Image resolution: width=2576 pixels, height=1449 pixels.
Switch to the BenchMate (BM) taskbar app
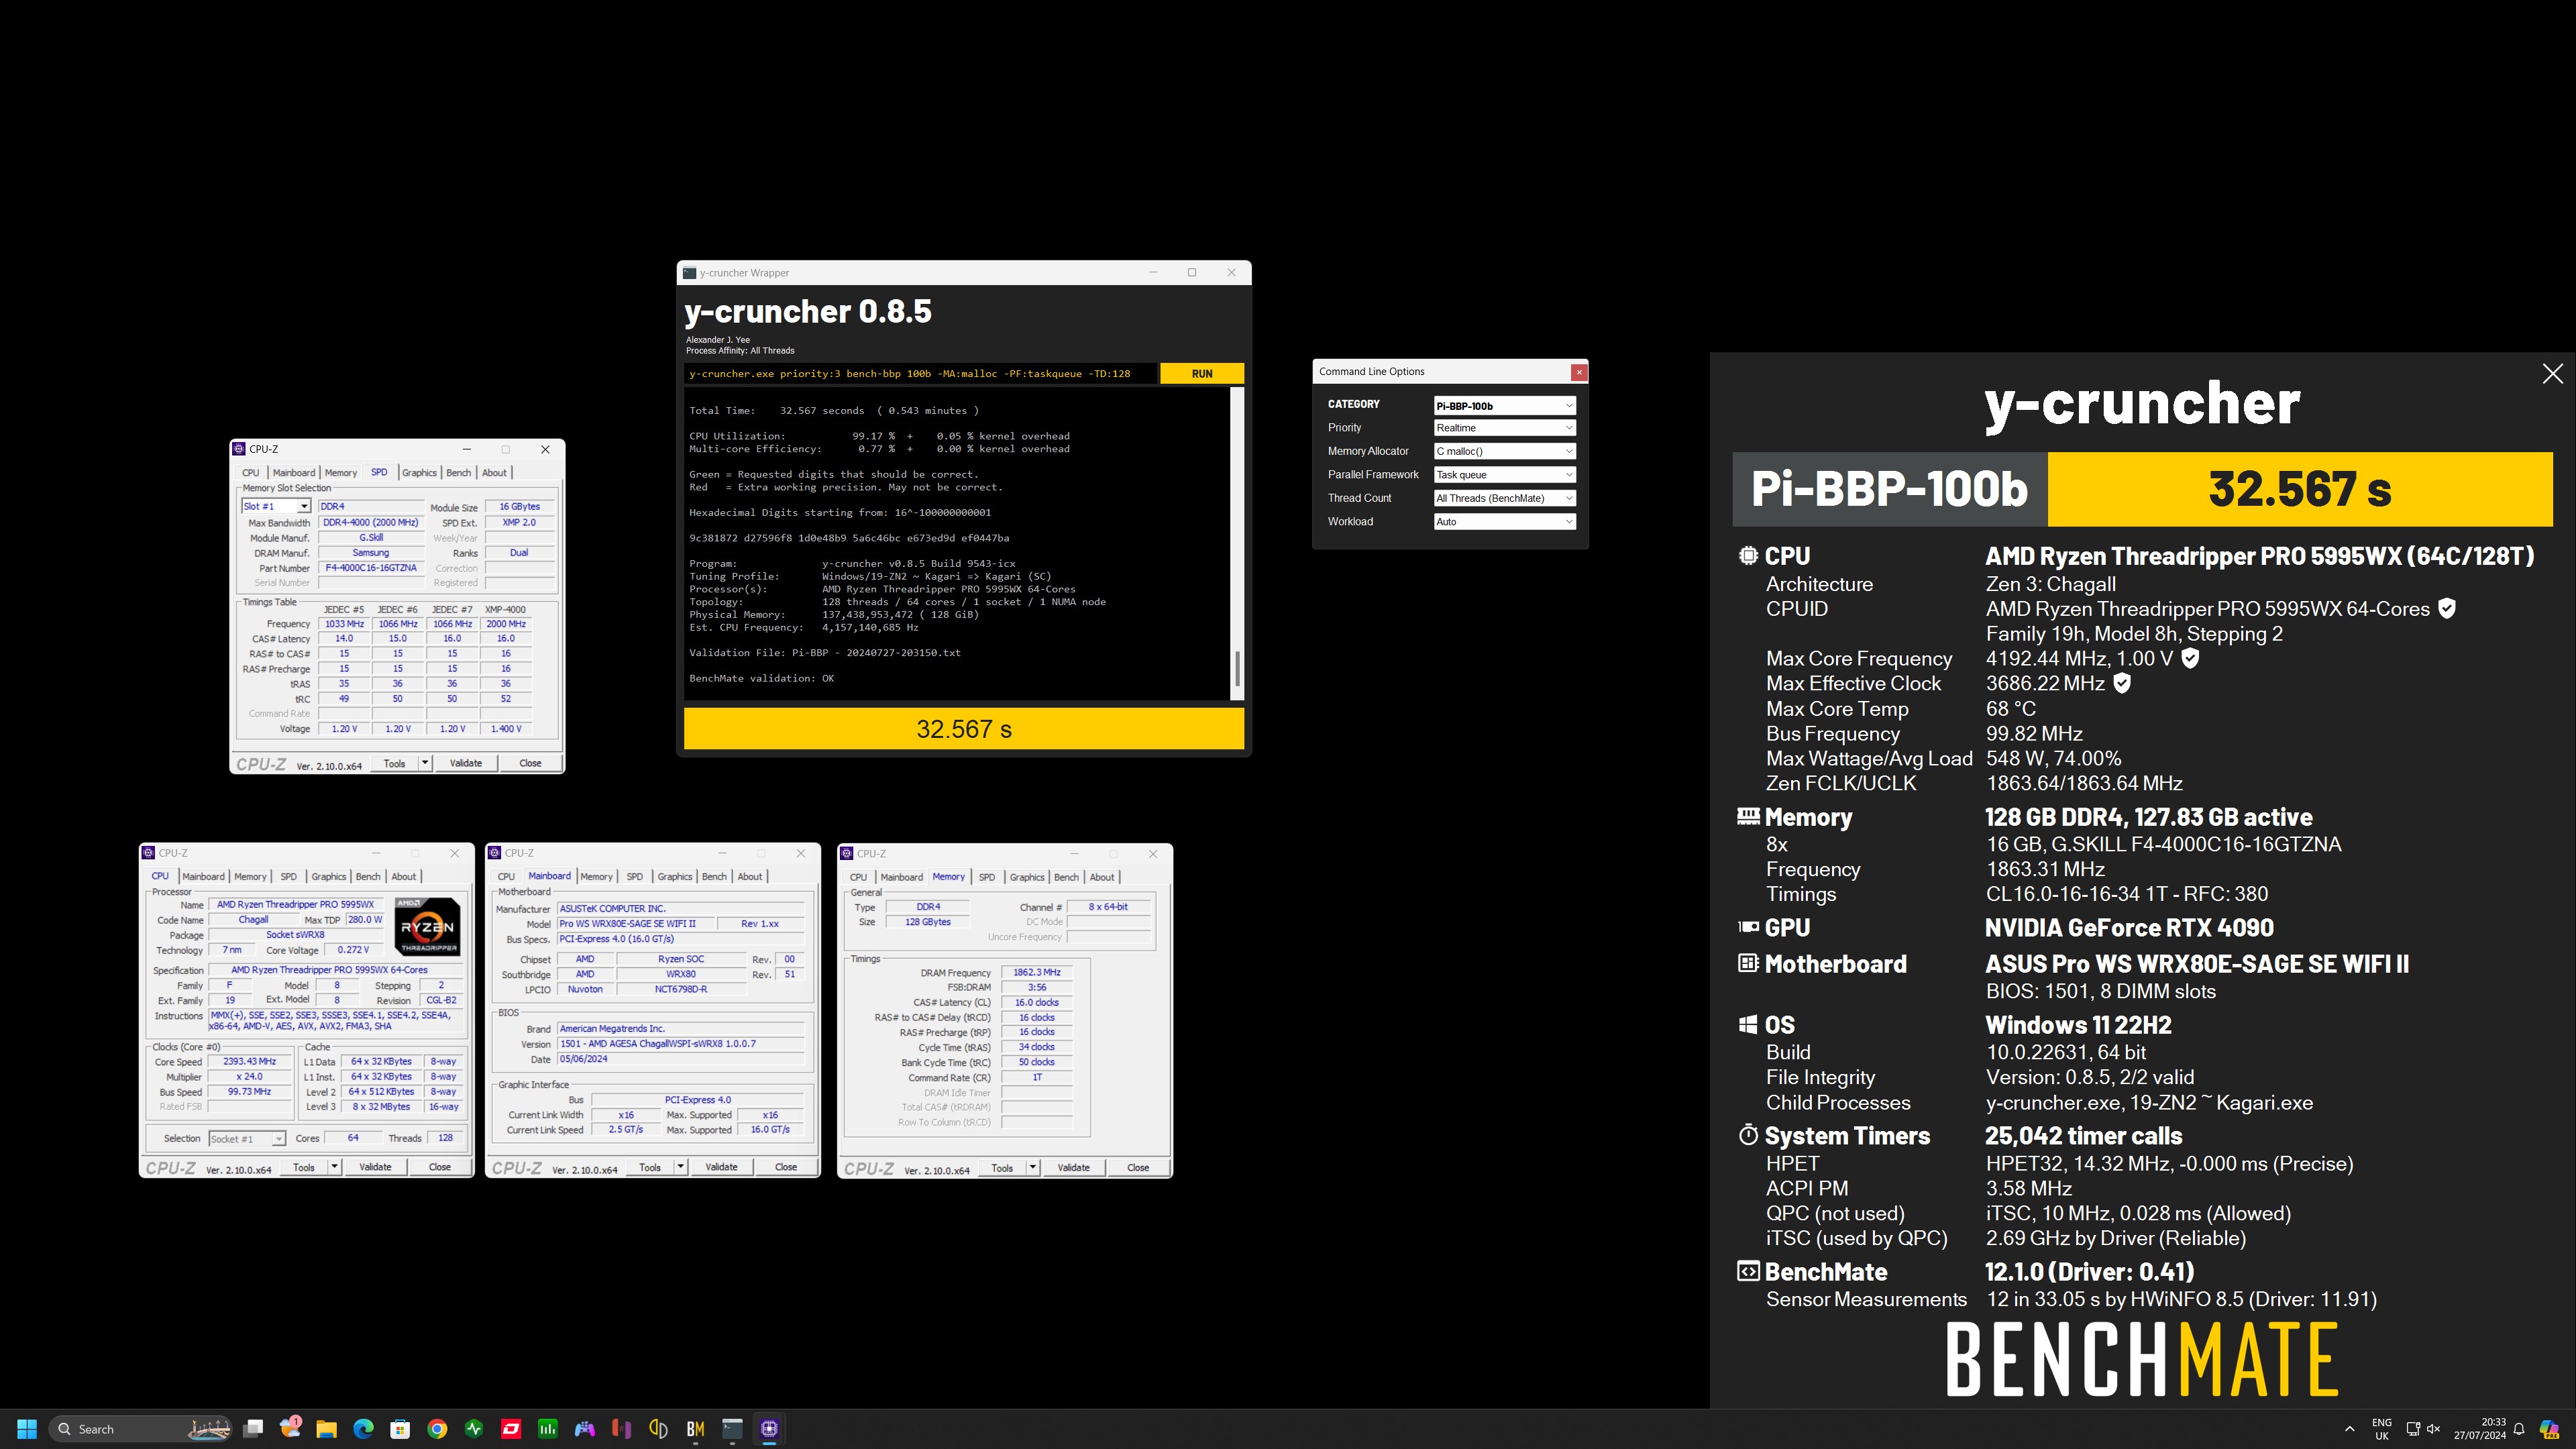pos(695,1428)
